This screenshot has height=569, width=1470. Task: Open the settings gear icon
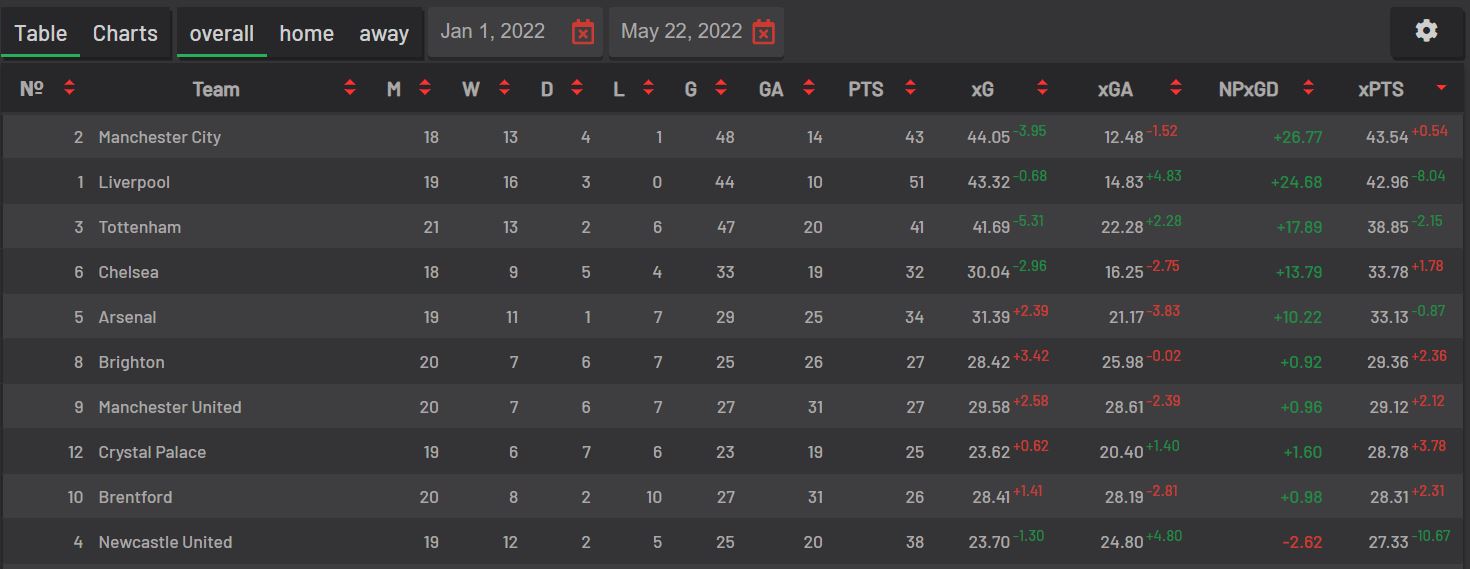pyautogui.click(x=1426, y=31)
